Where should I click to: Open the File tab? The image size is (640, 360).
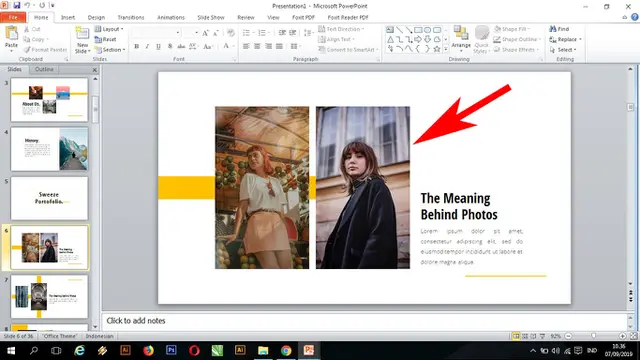pos(13,17)
